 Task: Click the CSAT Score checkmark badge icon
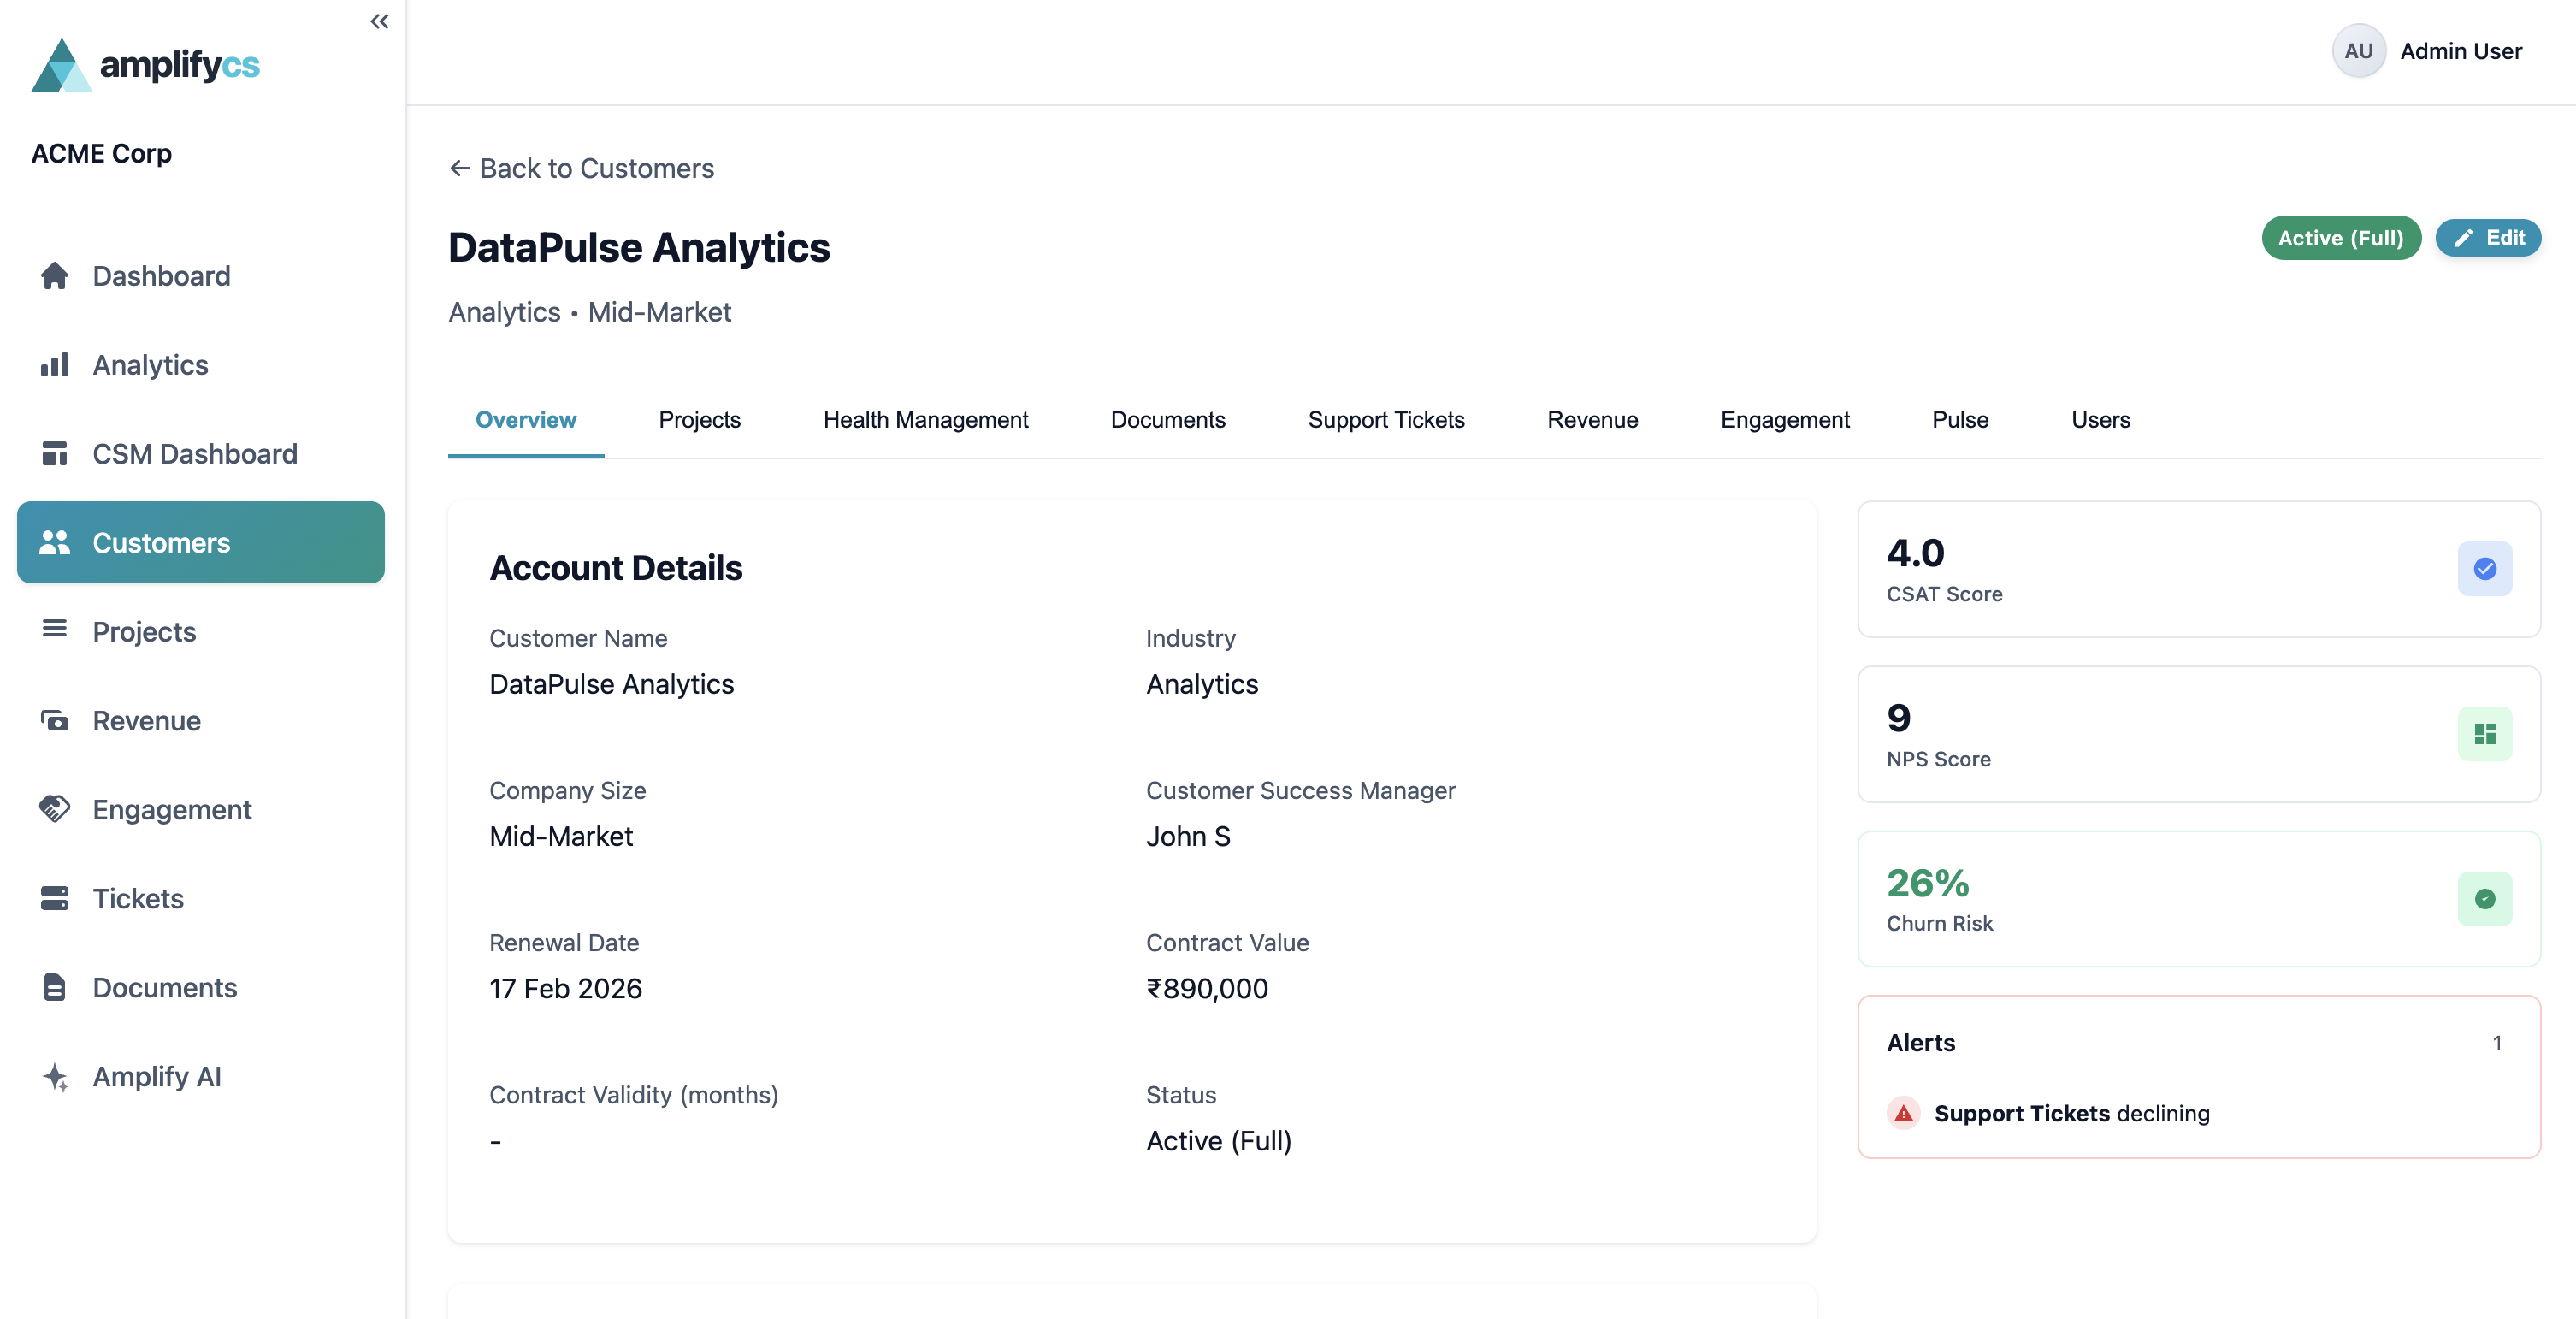tap(2485, 569)
